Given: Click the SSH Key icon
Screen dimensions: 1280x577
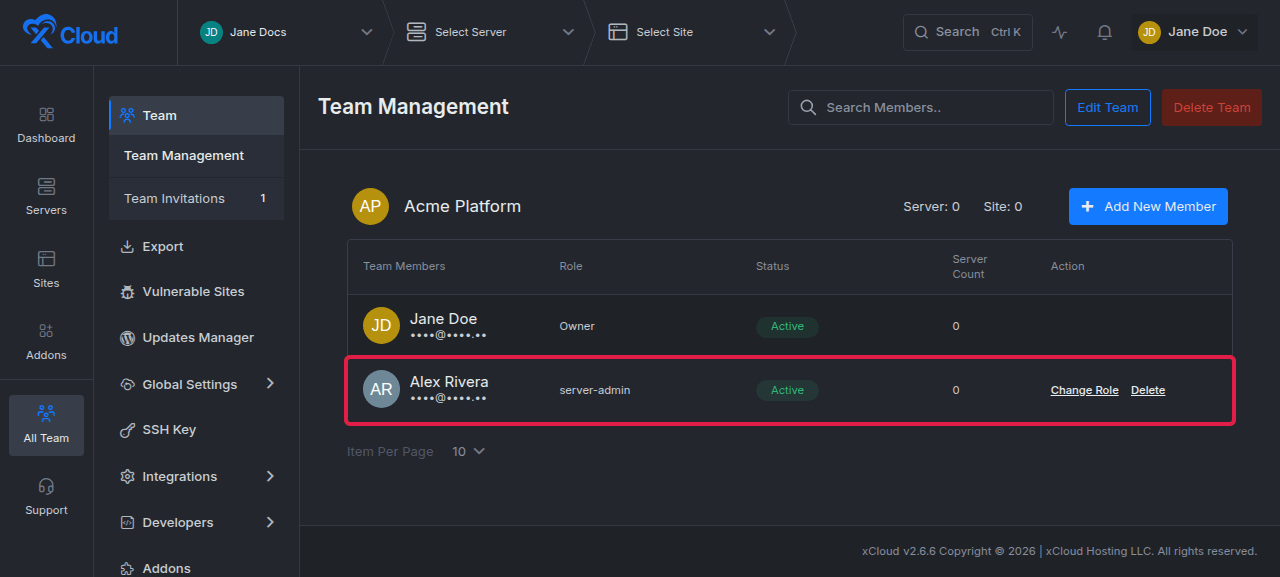Looking at the screenshot, I should [x=127, y=430].
